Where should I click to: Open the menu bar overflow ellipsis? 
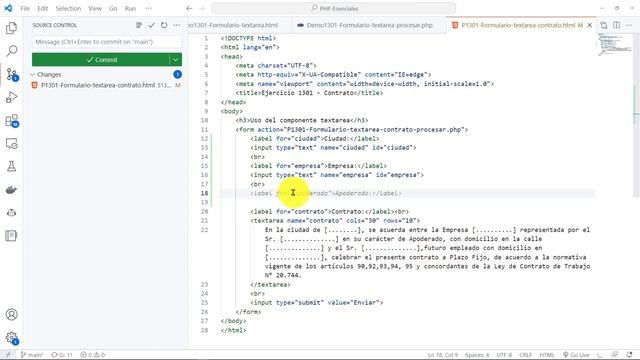tap(149, 8)
